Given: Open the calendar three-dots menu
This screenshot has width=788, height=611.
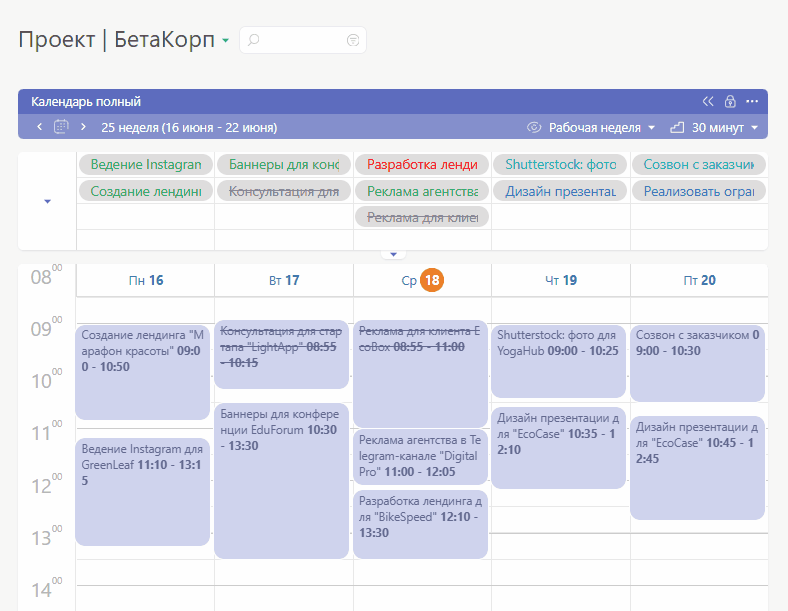Looking at the screenshot, I should pos(752,101).
